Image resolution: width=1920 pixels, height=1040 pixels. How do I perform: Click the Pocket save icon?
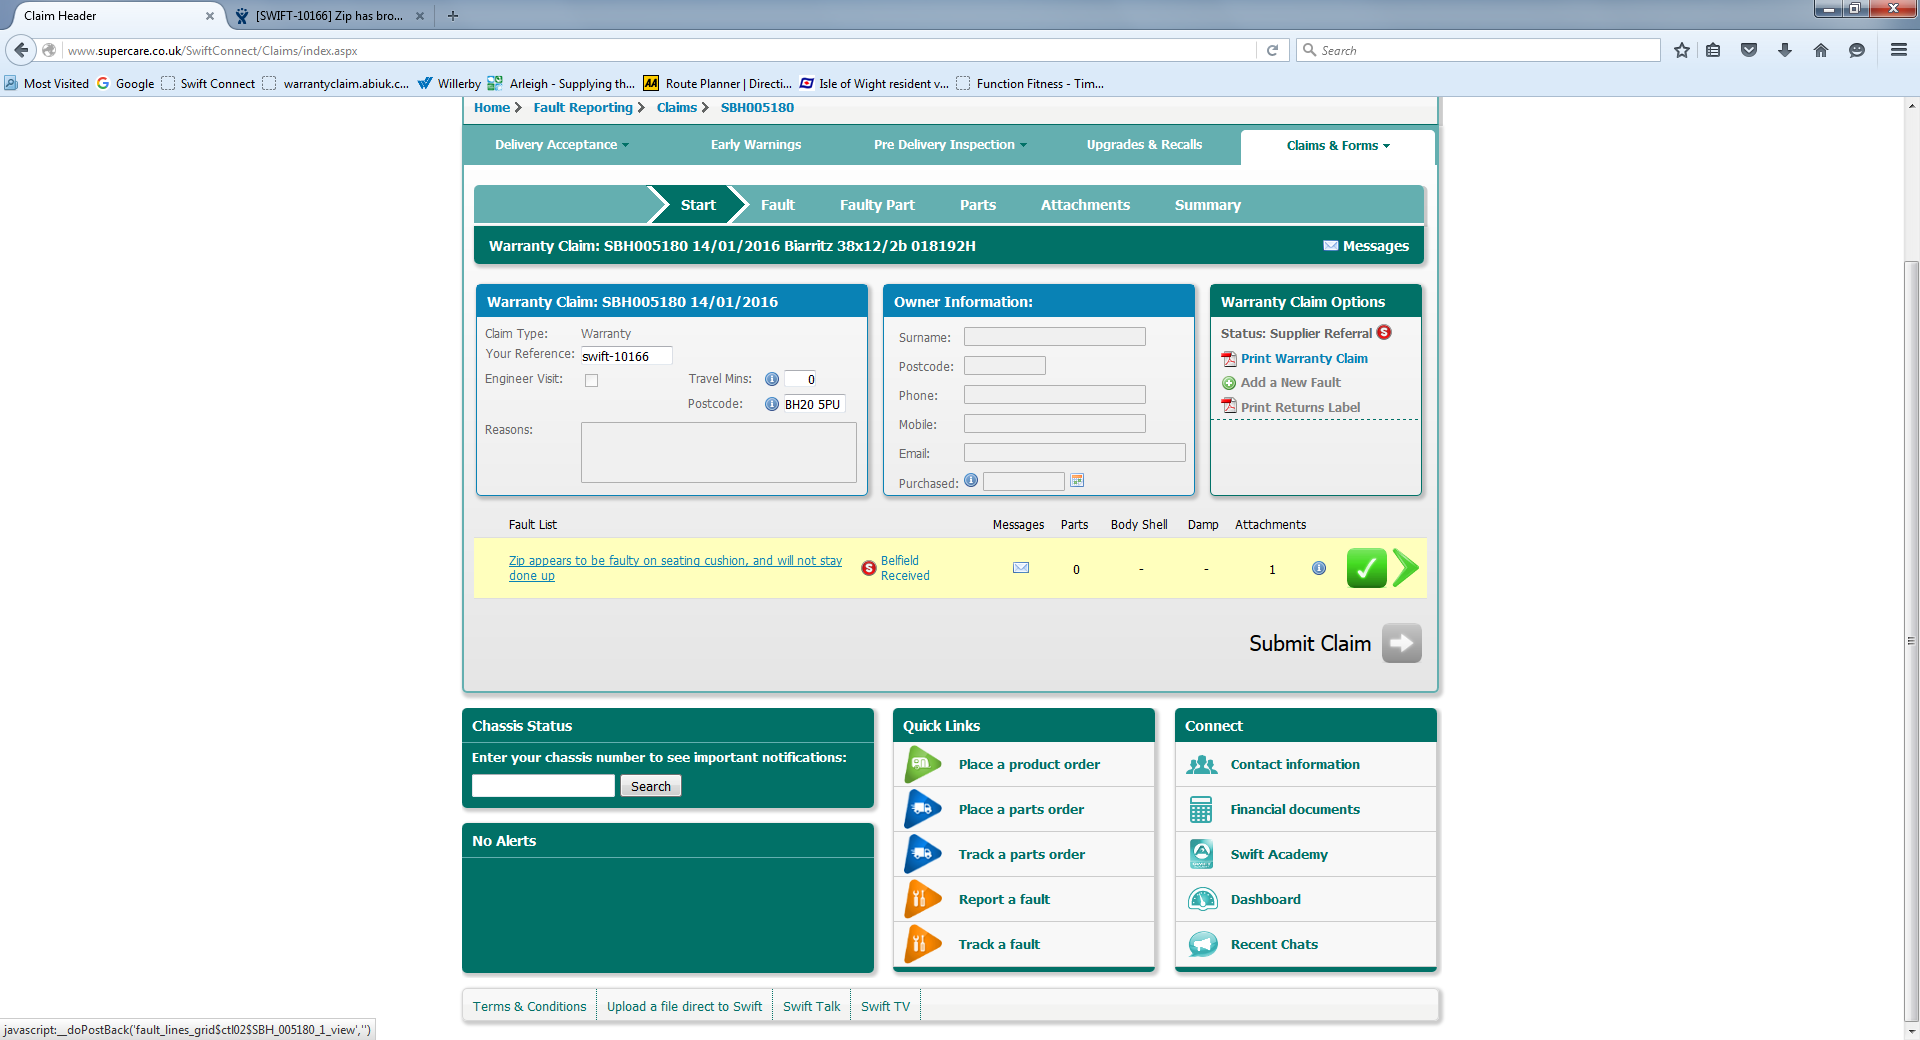(1749, 50)
